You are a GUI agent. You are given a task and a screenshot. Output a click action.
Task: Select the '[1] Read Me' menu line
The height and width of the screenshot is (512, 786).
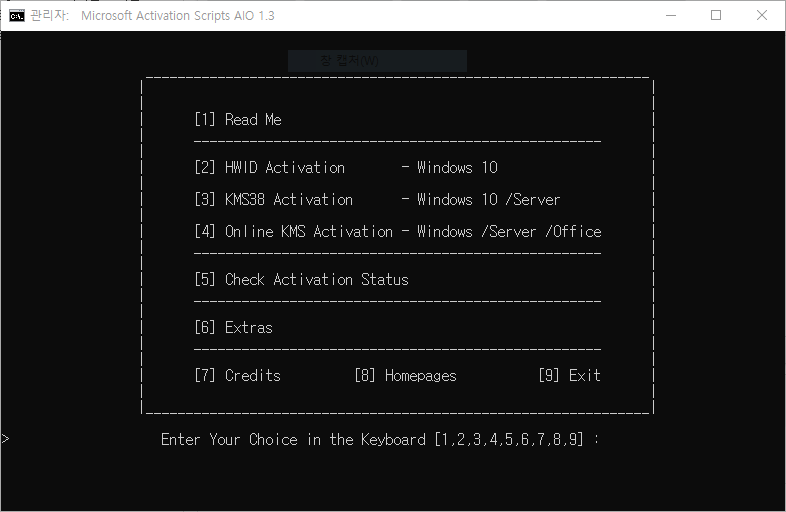click(x=238, y=119)
